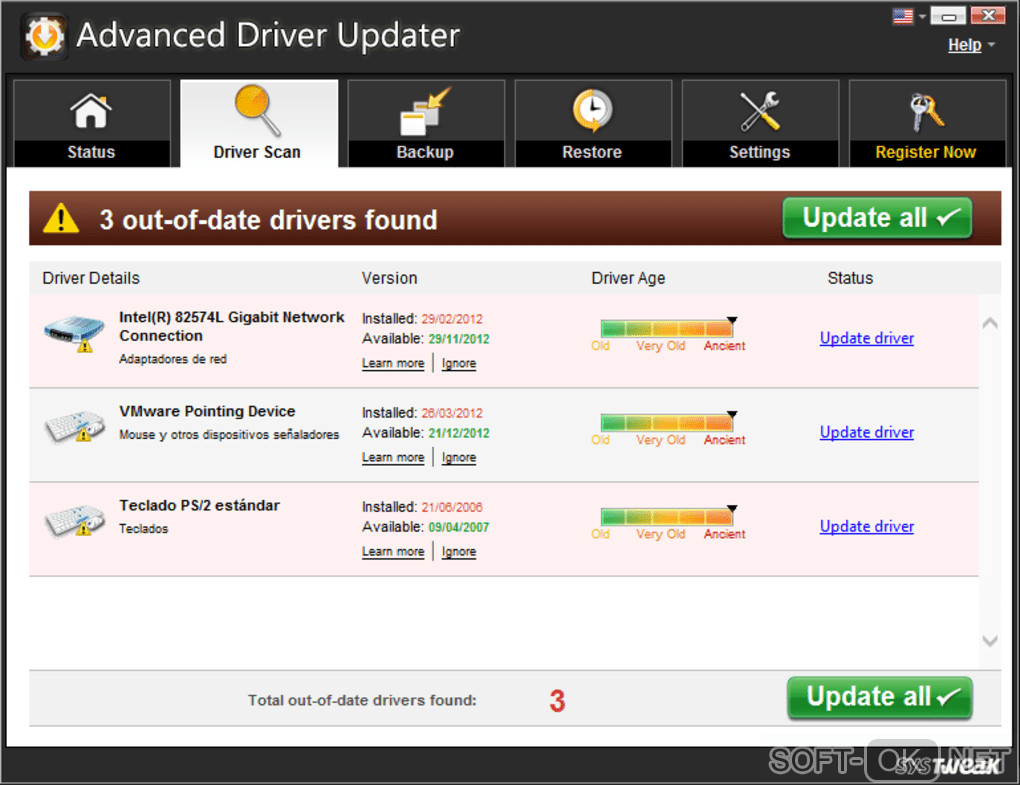Click the Advanced Driver Updater gear logo
Screen dimensions: 1020x785
44,36
